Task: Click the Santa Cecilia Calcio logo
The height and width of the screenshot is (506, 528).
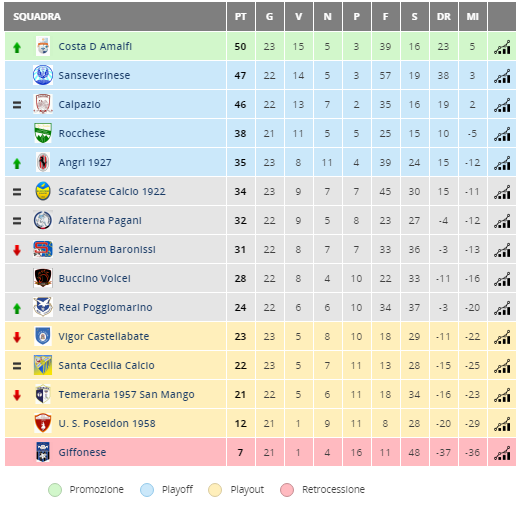Action: (x=43, y=365)
